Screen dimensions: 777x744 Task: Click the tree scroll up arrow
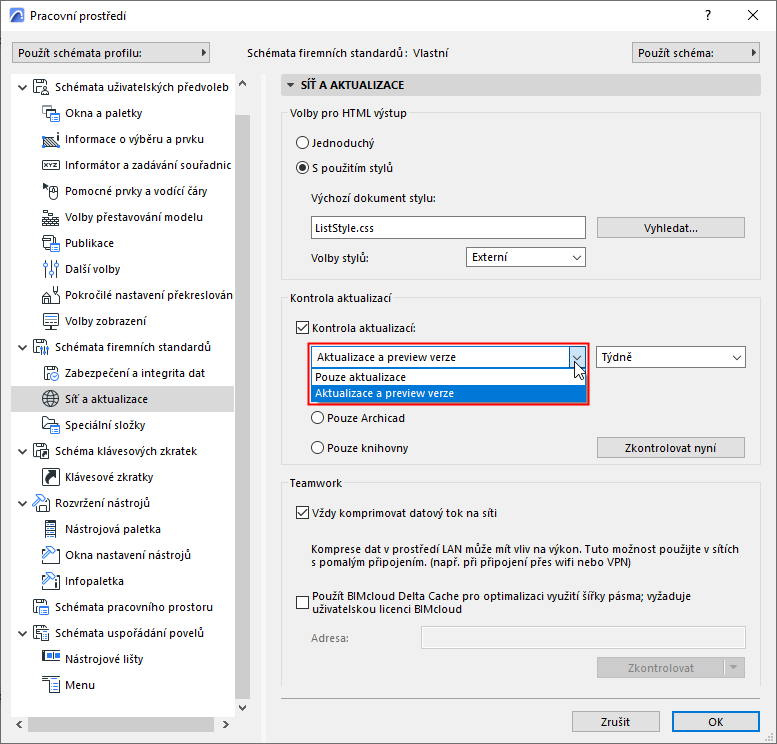[x=243, y=84]
